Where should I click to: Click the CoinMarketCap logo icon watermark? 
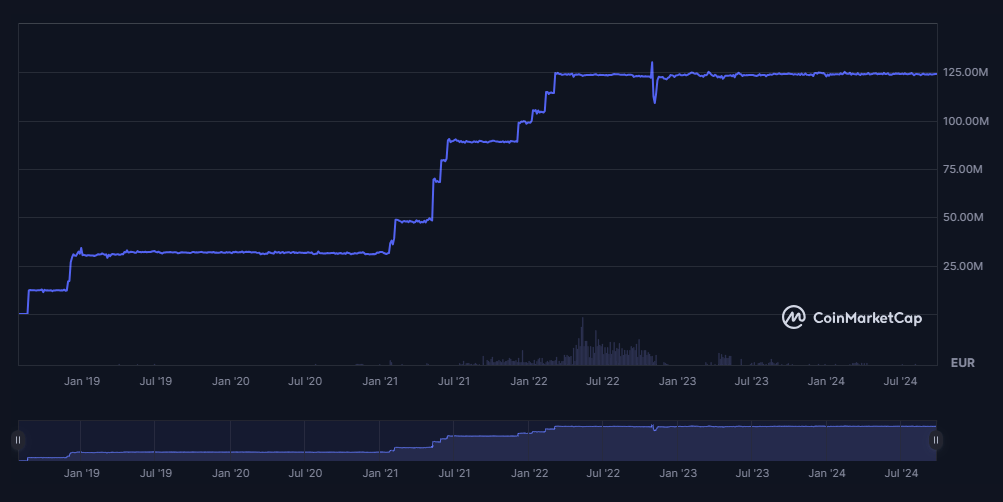tap(794, 317)
